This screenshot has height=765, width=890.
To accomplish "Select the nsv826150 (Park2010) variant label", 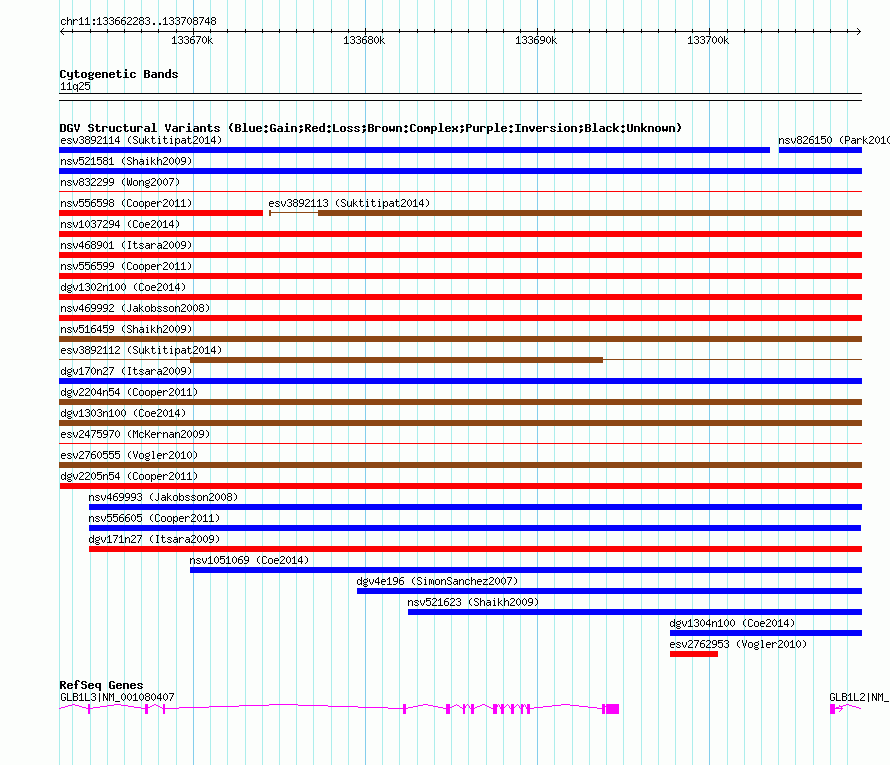I will [834, 140].
